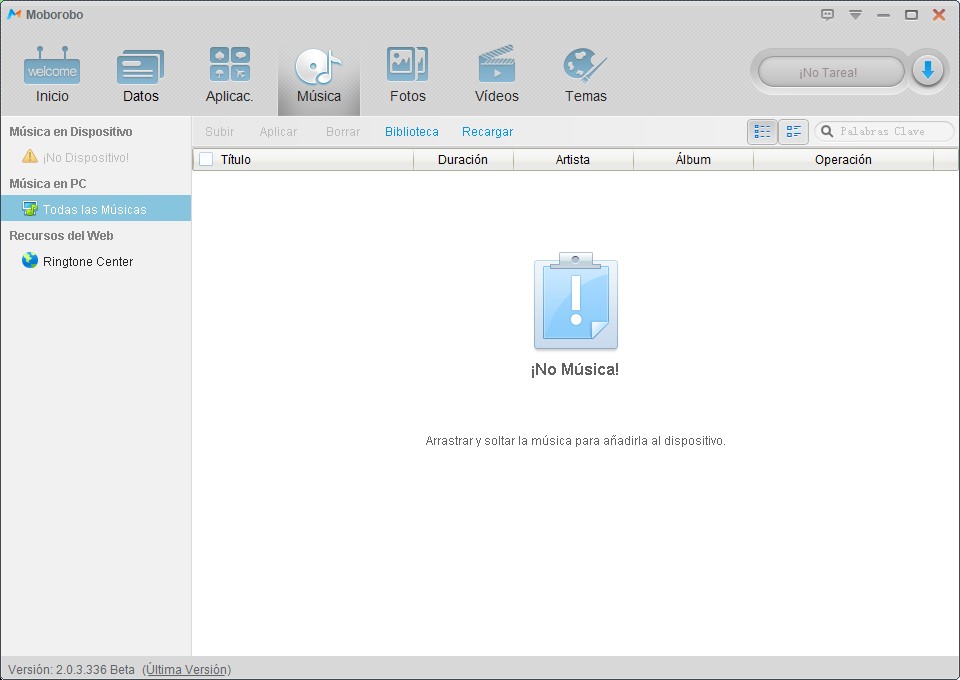
Task: Select the Música tab
Action: click(x=319, y=75)
